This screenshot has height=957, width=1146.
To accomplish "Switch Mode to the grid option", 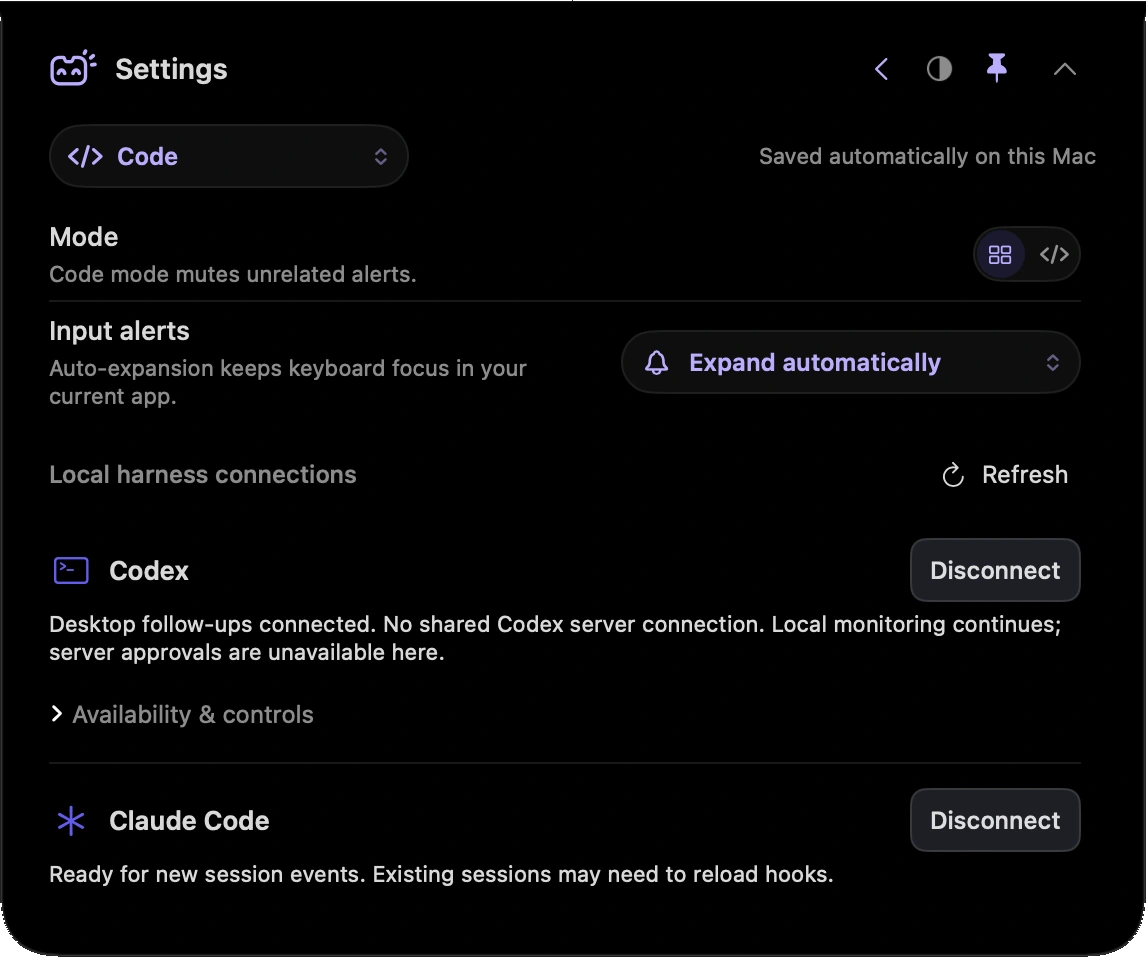I will (x=1000, y=254).
